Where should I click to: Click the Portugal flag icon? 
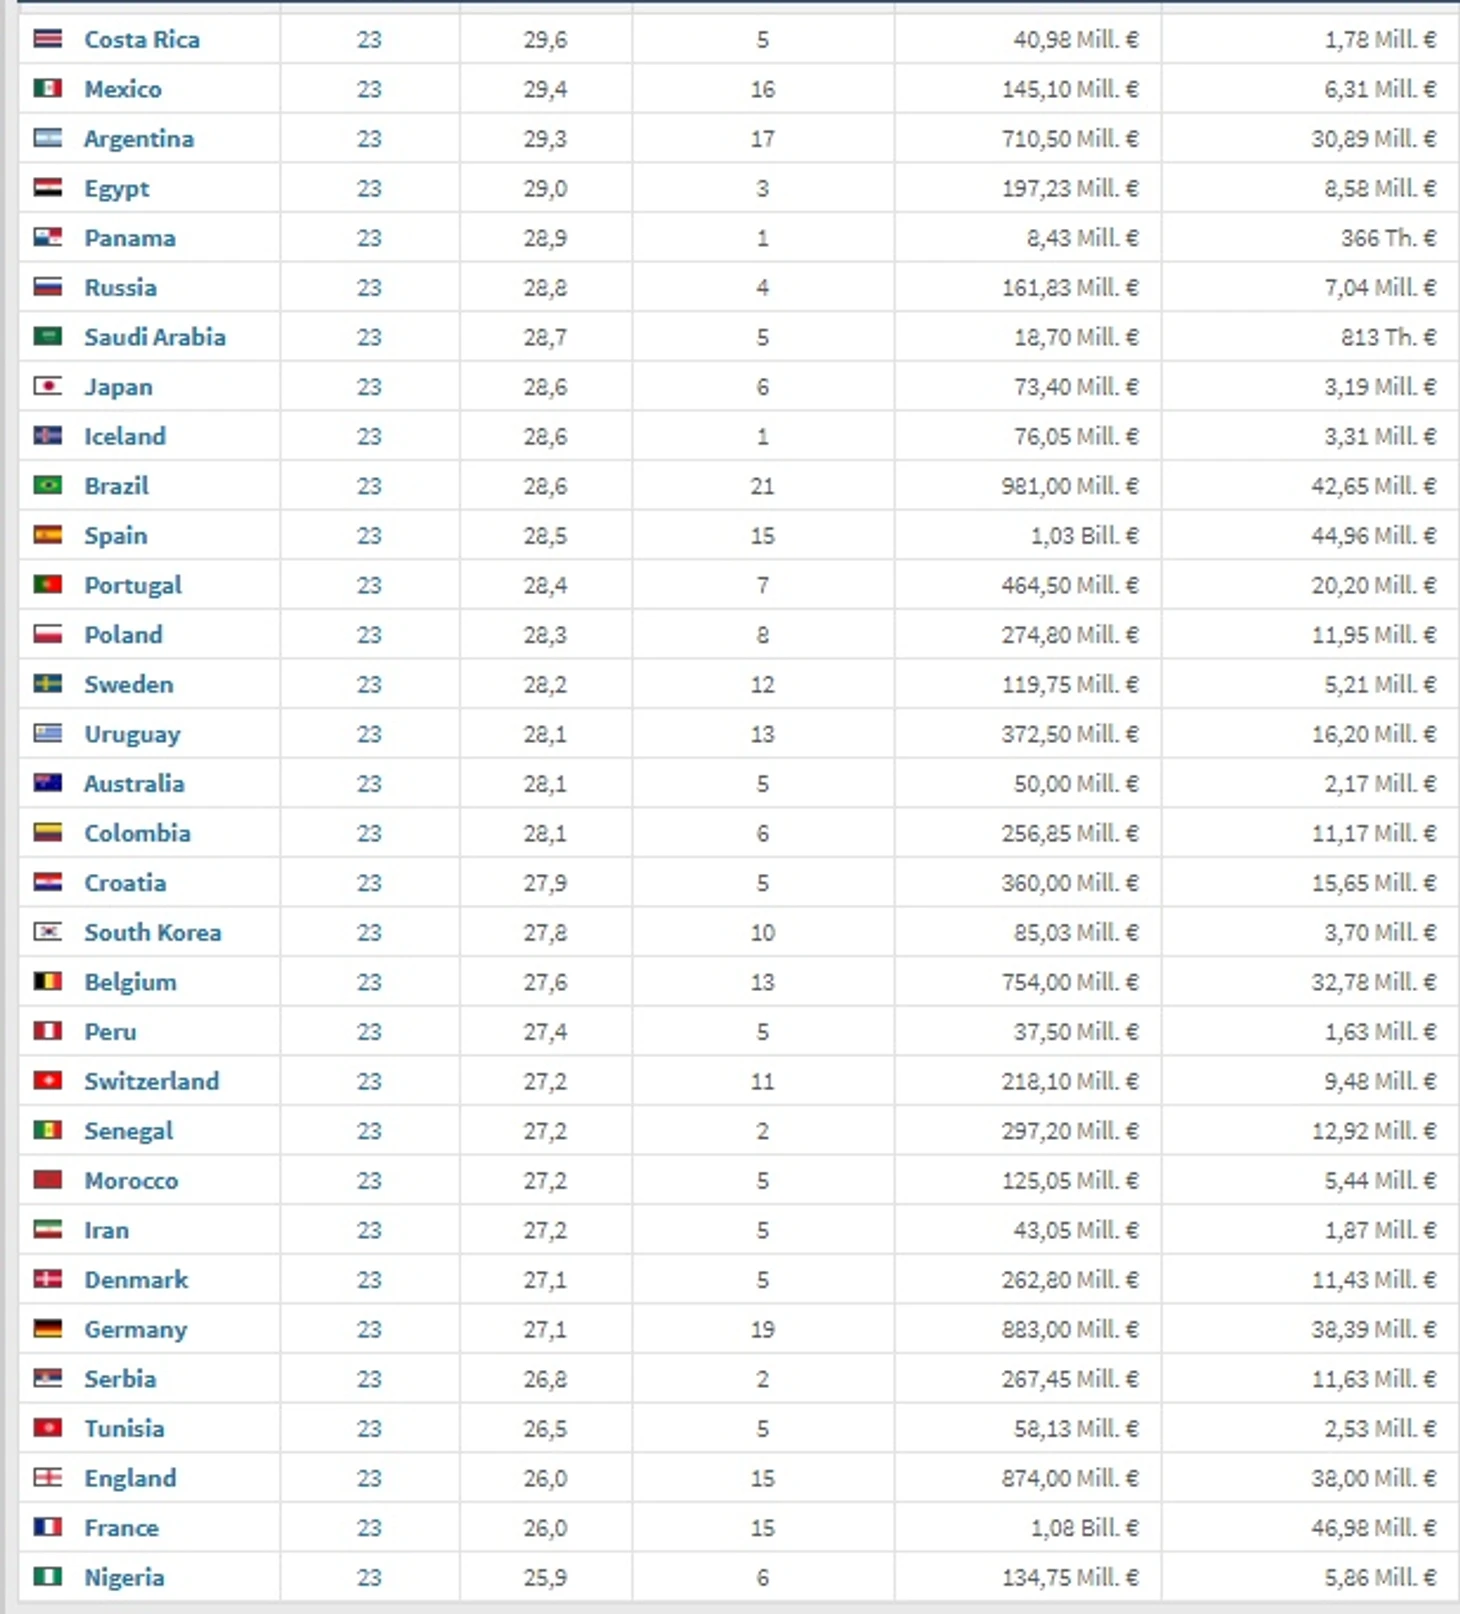(x=47, y=584)
